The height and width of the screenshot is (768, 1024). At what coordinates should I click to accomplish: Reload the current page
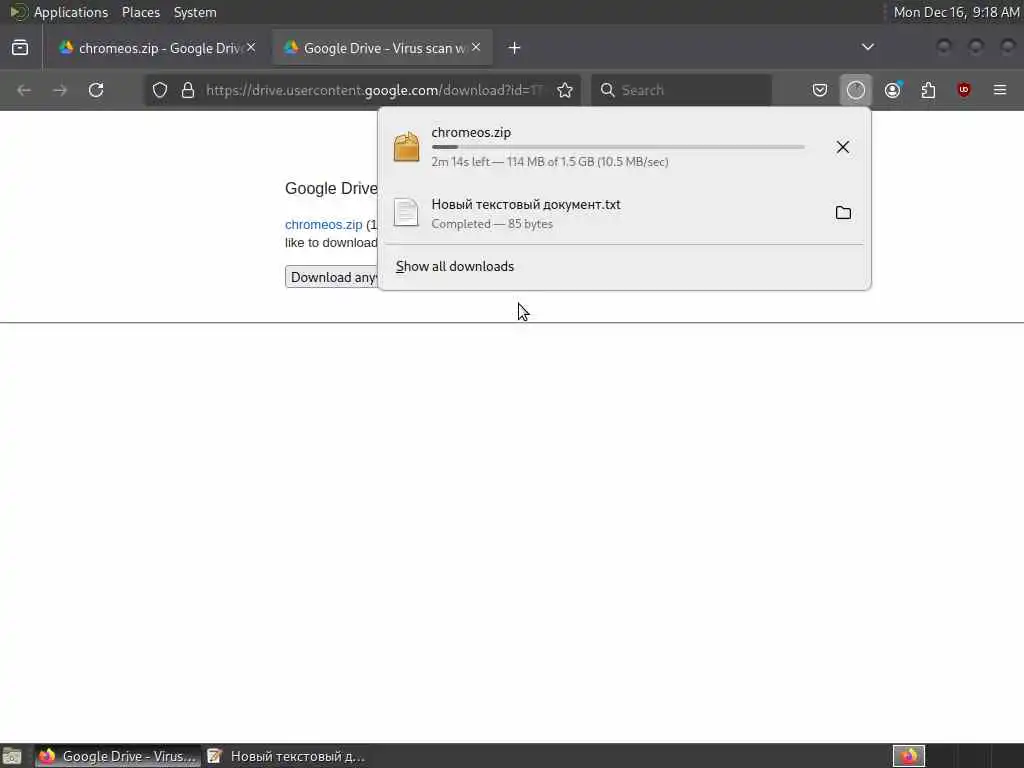coord(96,90)
